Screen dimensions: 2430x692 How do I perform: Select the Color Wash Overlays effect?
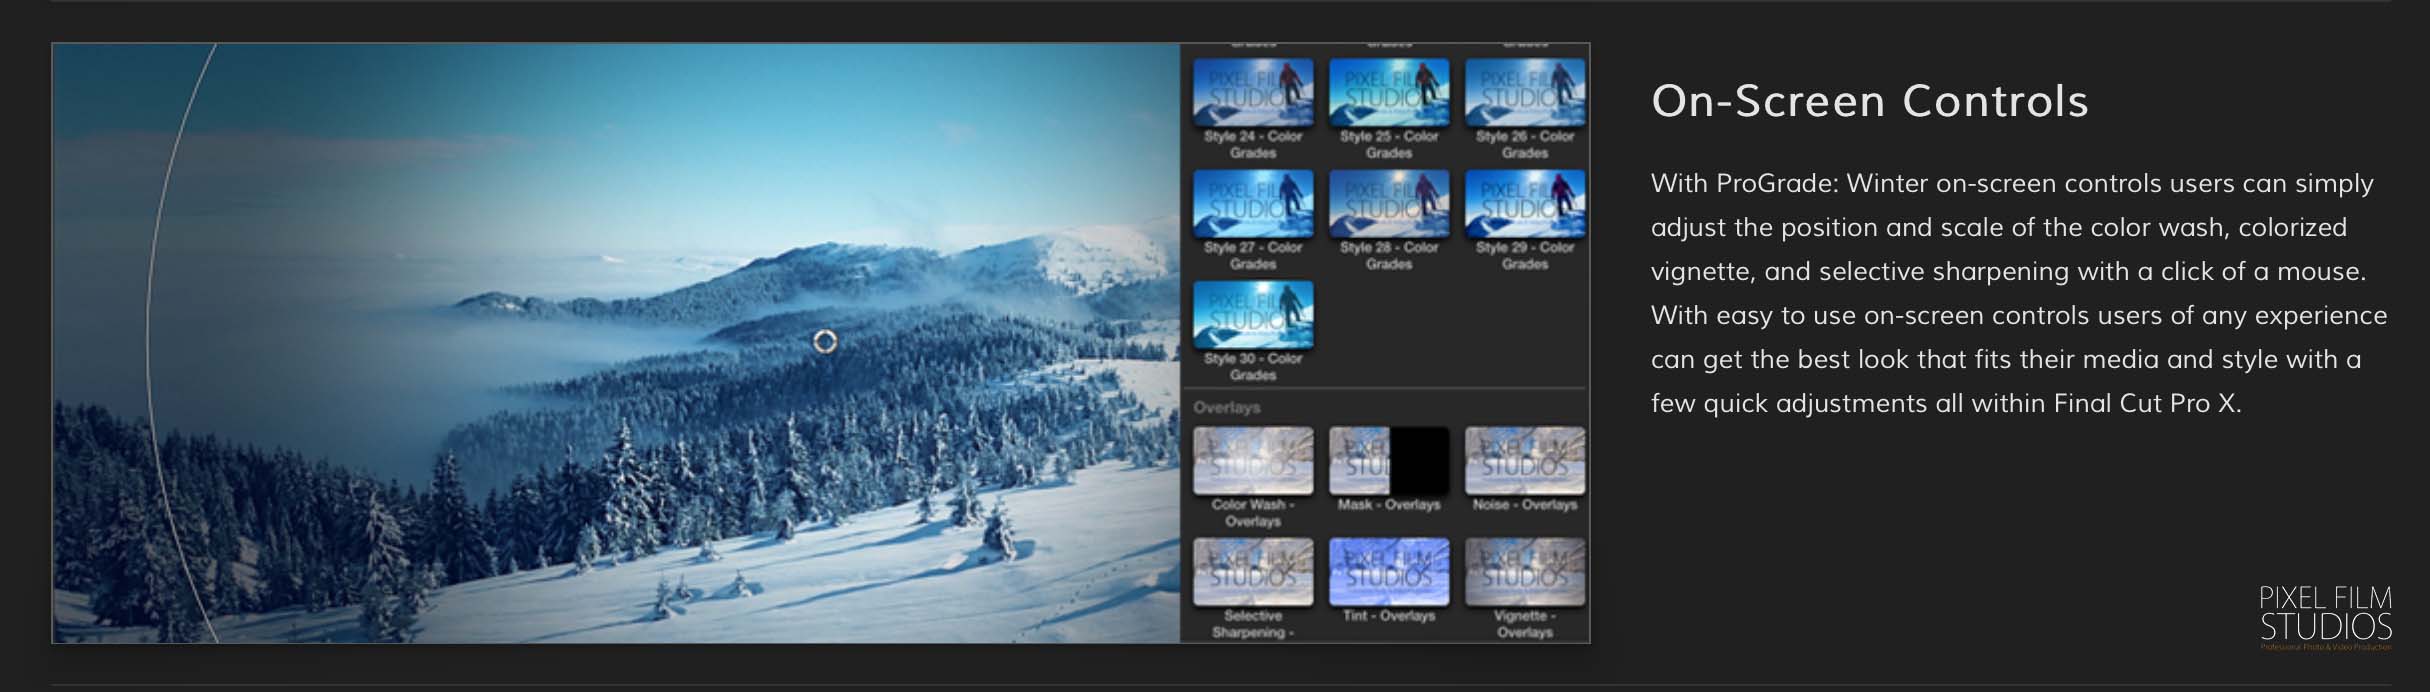pyautogui.click(x=1253, y=461)
